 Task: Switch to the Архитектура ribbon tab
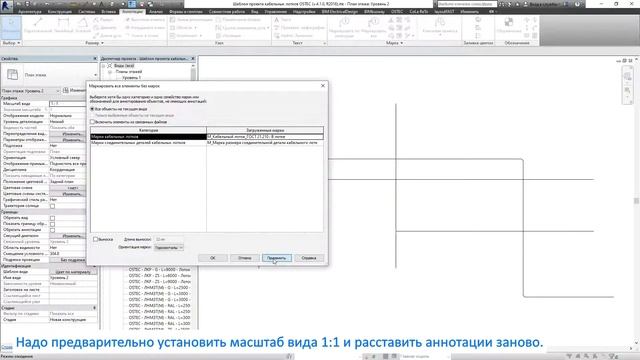(x=30, y=11)
